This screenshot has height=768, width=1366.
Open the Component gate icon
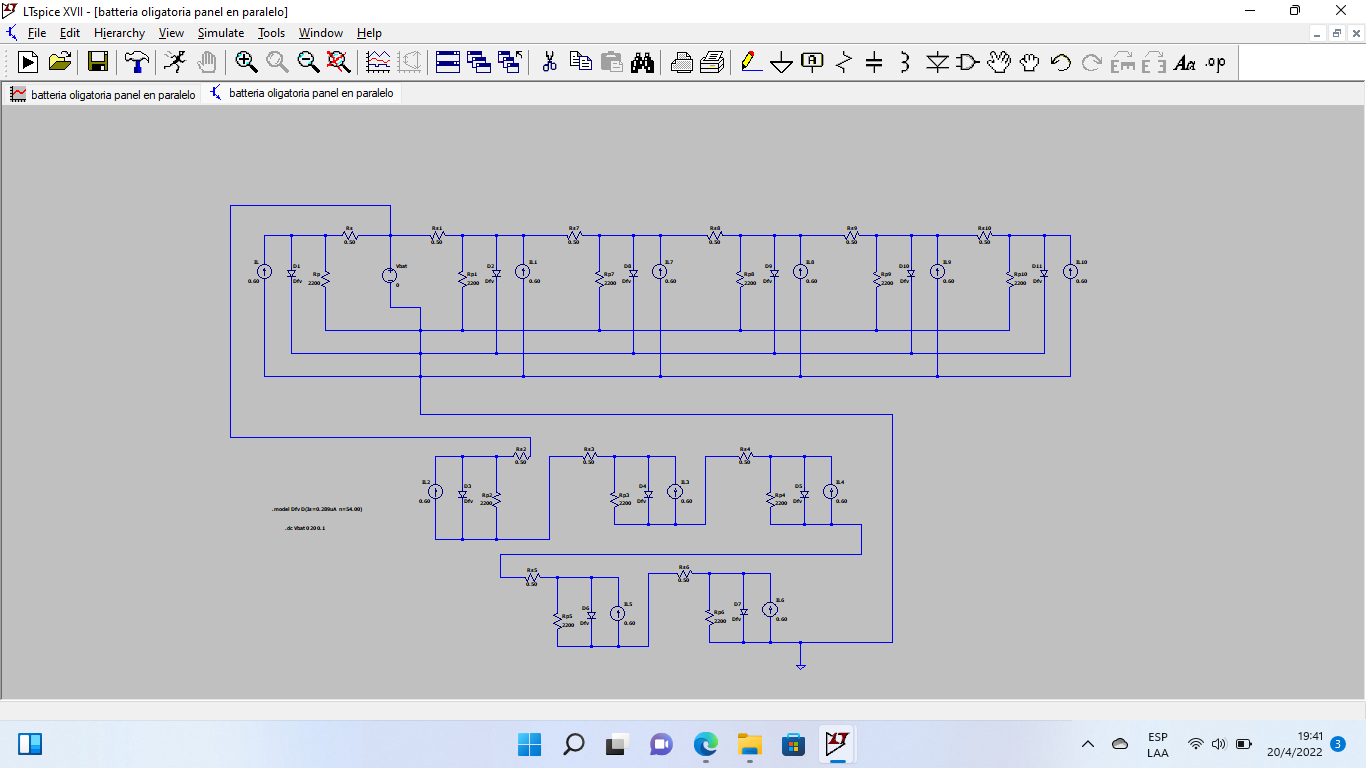click(968, 62)
